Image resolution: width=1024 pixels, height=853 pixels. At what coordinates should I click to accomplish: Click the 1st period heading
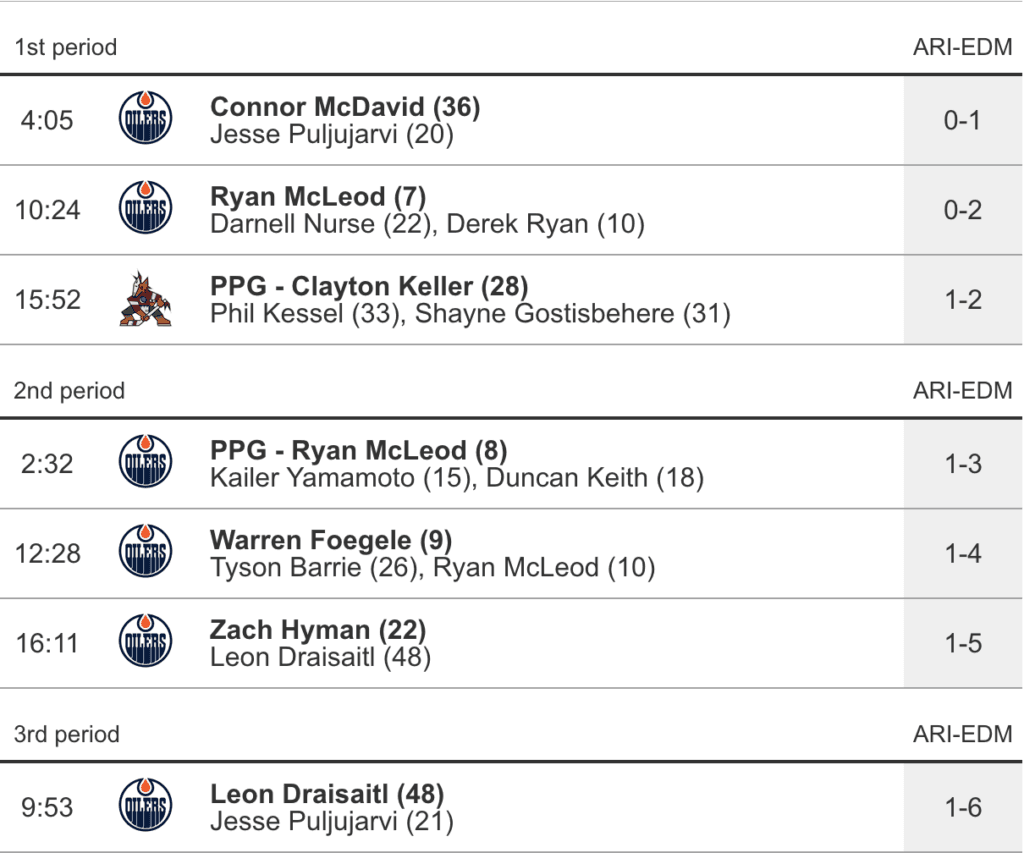66,47
